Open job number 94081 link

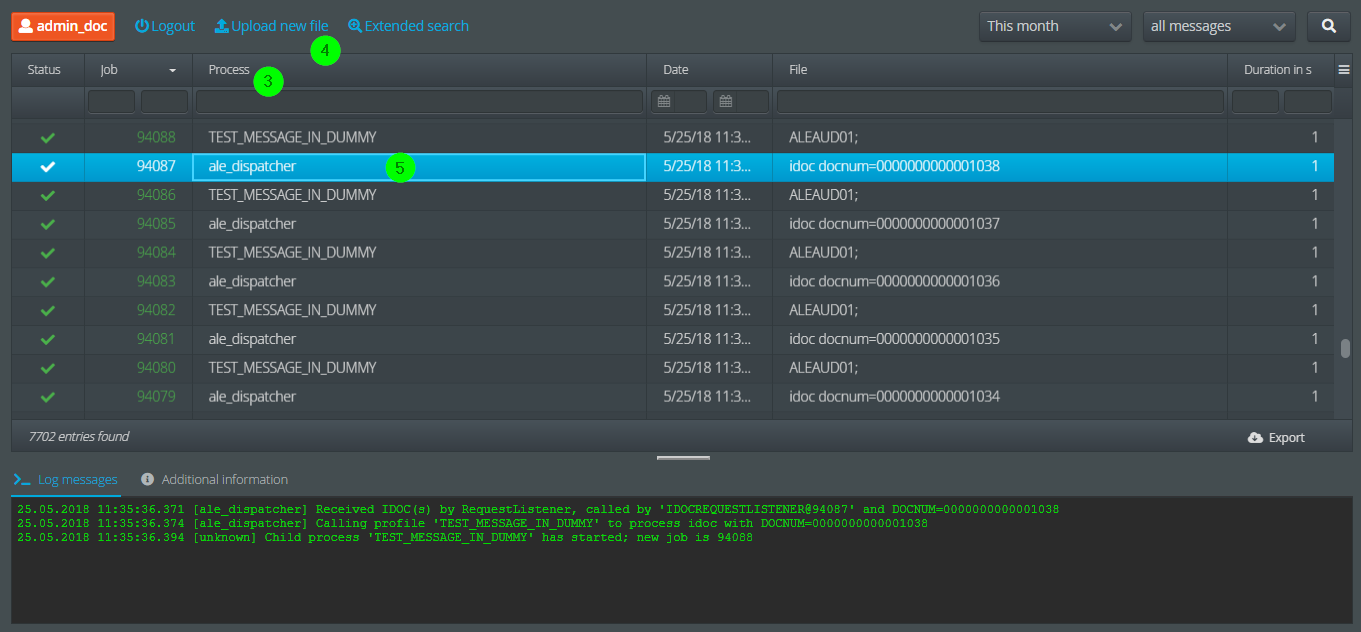tap(156, 339)
